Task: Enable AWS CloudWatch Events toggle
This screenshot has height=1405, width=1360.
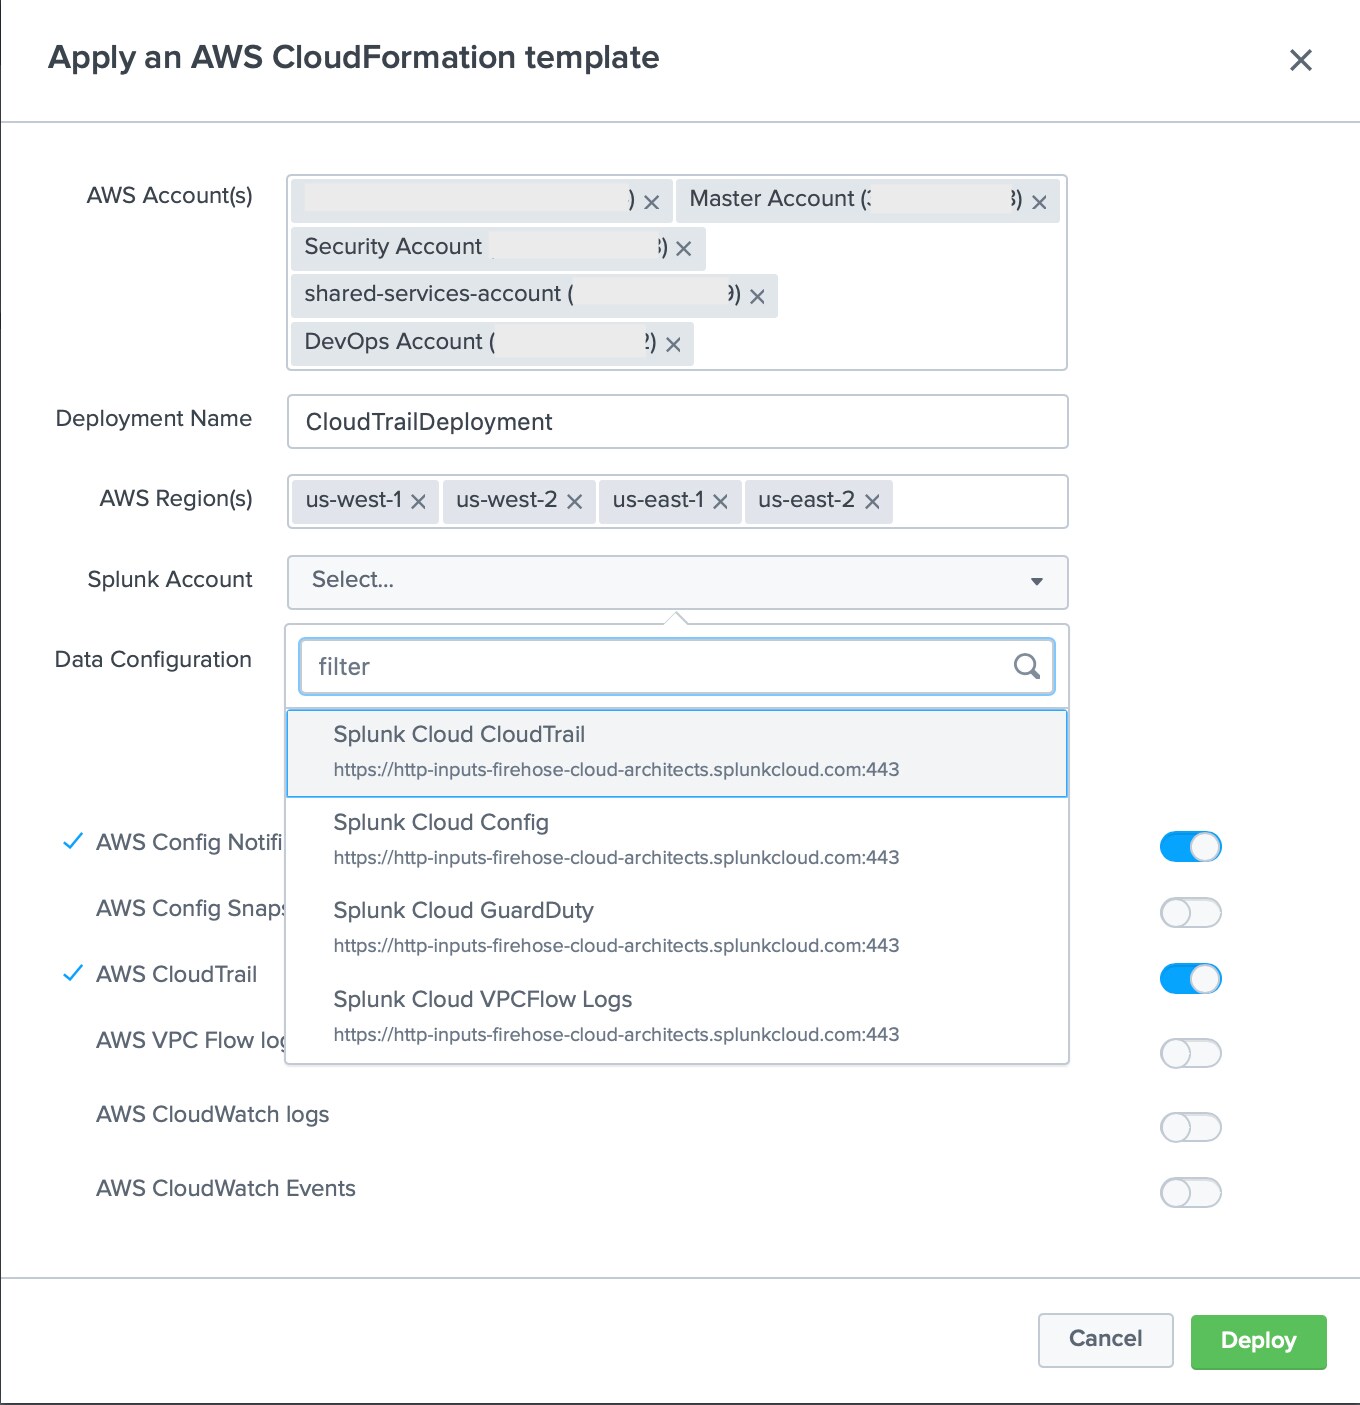Action: pyautogui.click(x=1190, y=1192)
